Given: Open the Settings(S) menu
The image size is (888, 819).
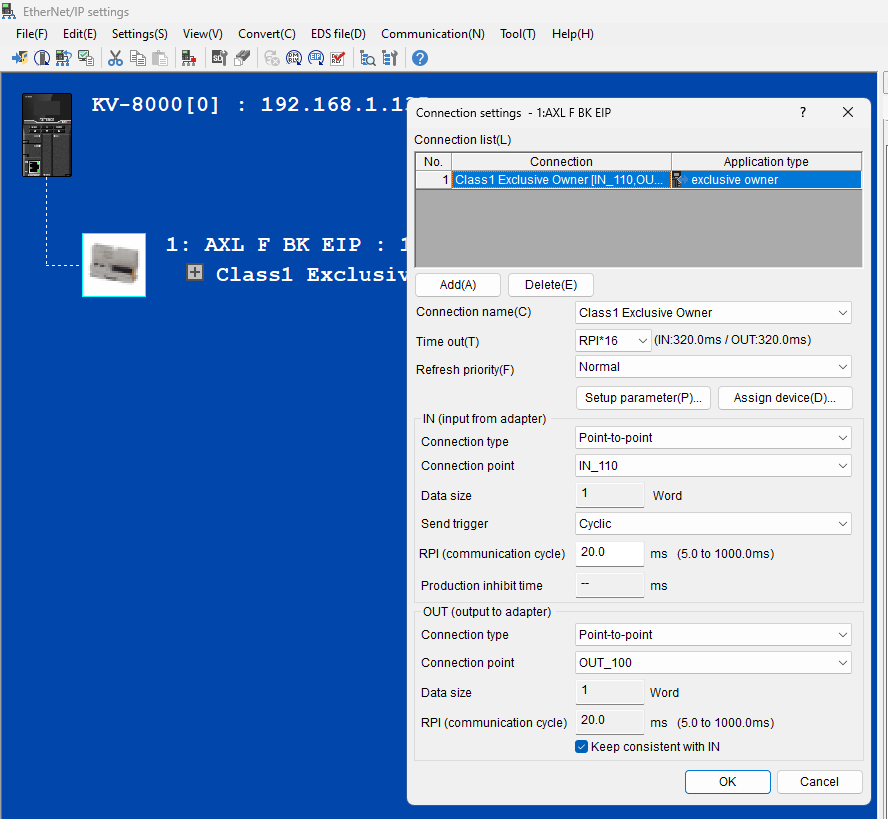Looking at the screenshot, I should tap(140, 34).
